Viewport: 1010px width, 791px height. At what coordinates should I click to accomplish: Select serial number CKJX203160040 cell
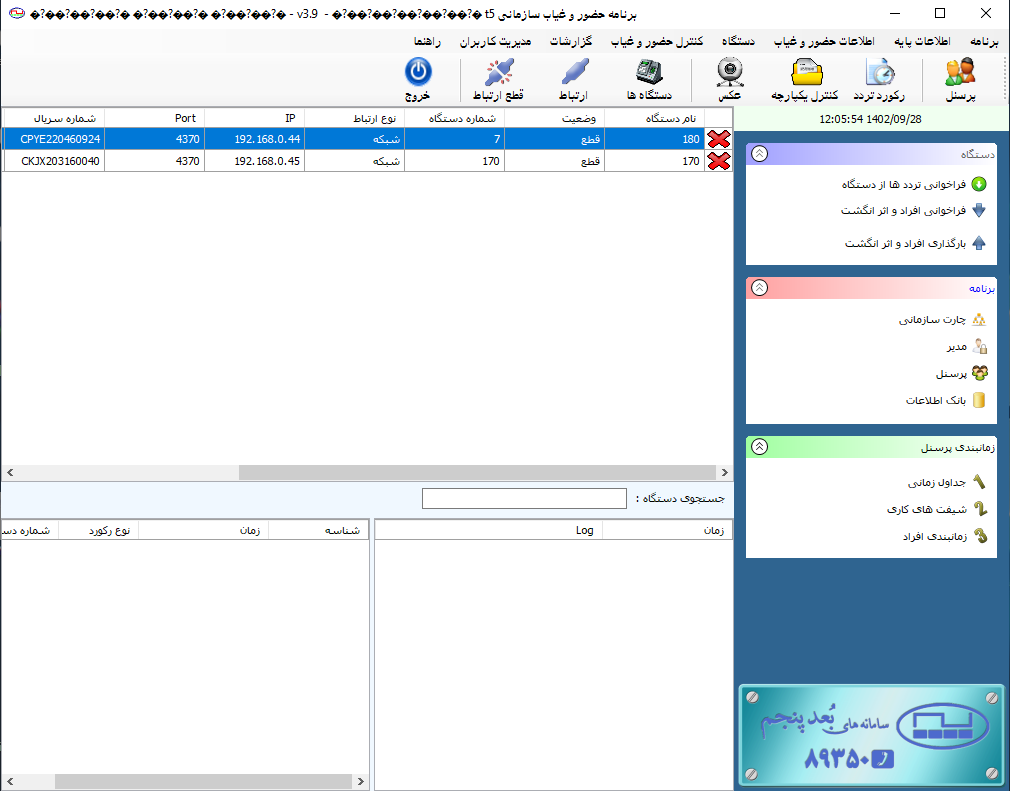(x=54, y=161)
